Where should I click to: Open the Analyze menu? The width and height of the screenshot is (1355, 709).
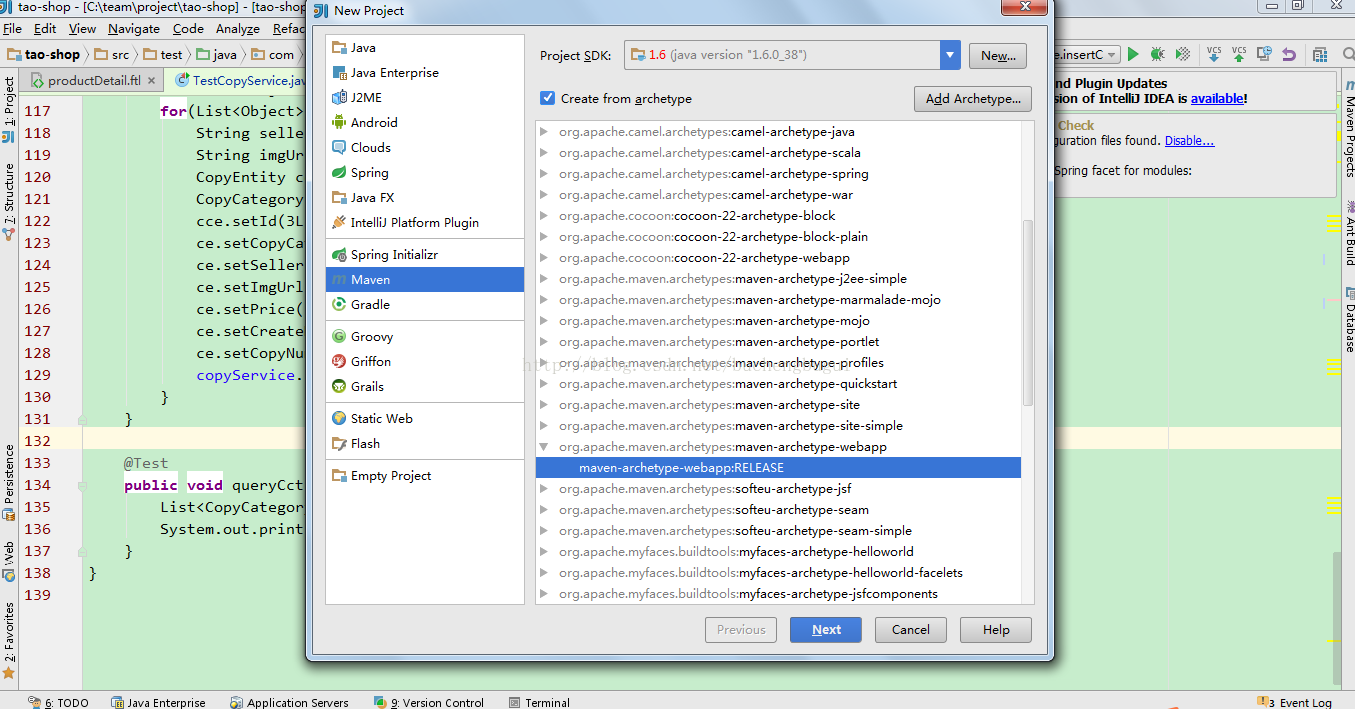coord(238,29)
